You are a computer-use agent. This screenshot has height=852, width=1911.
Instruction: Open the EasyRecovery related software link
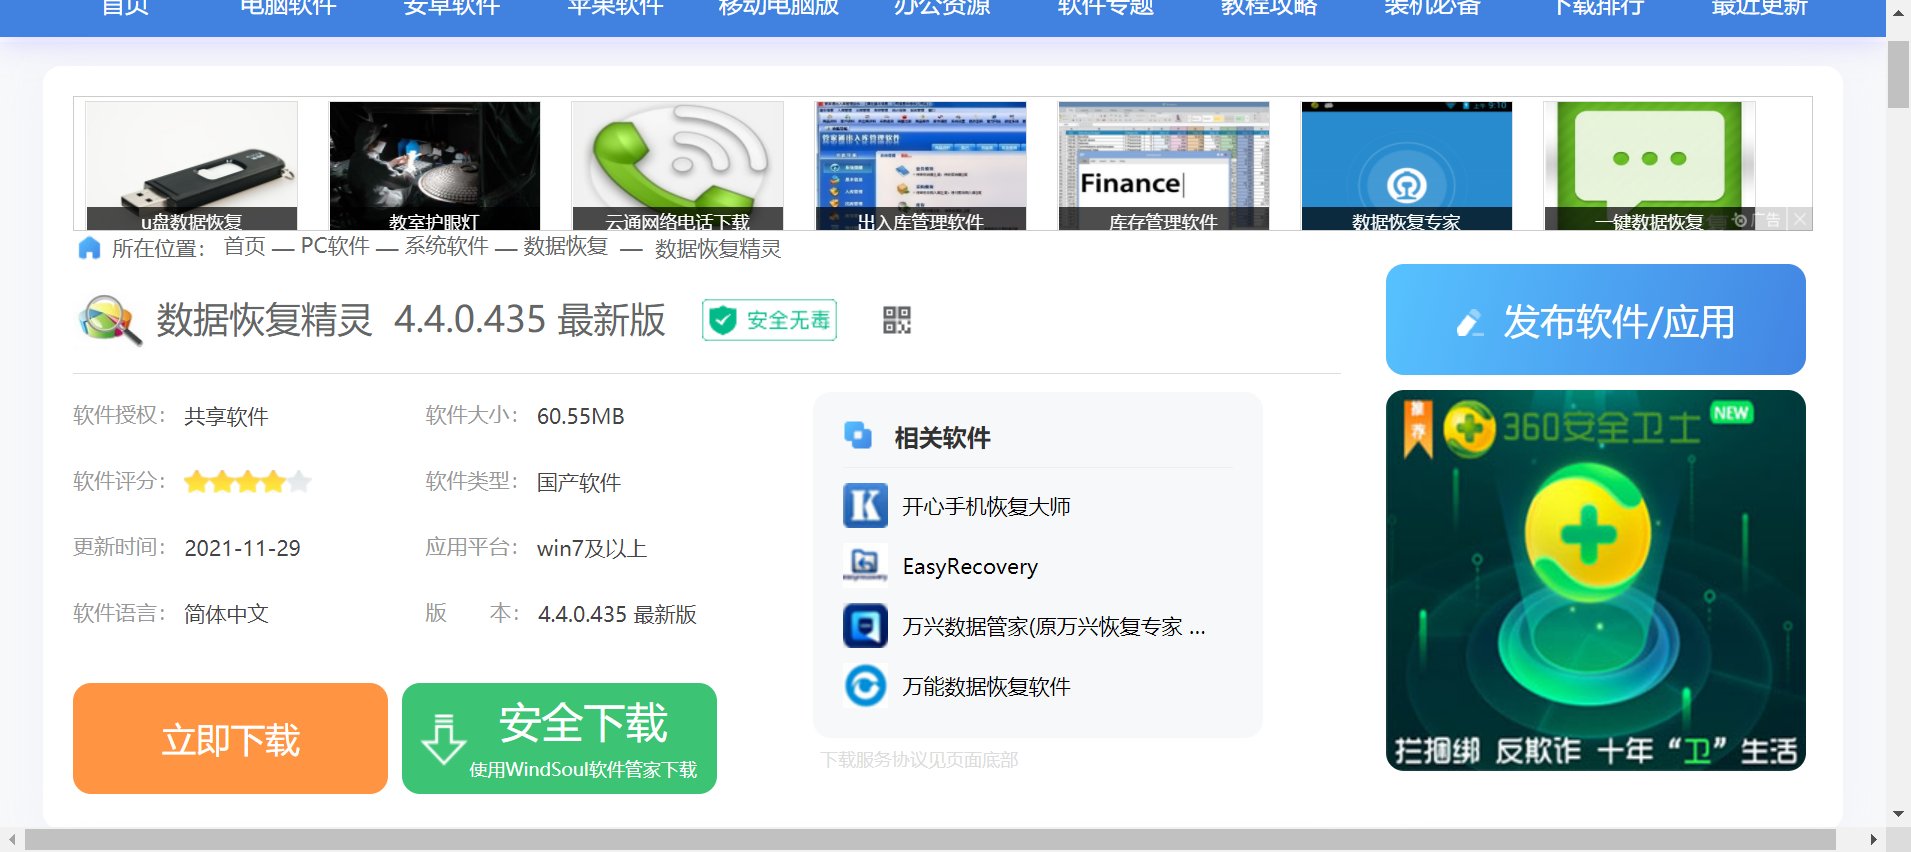coord(970,567)
